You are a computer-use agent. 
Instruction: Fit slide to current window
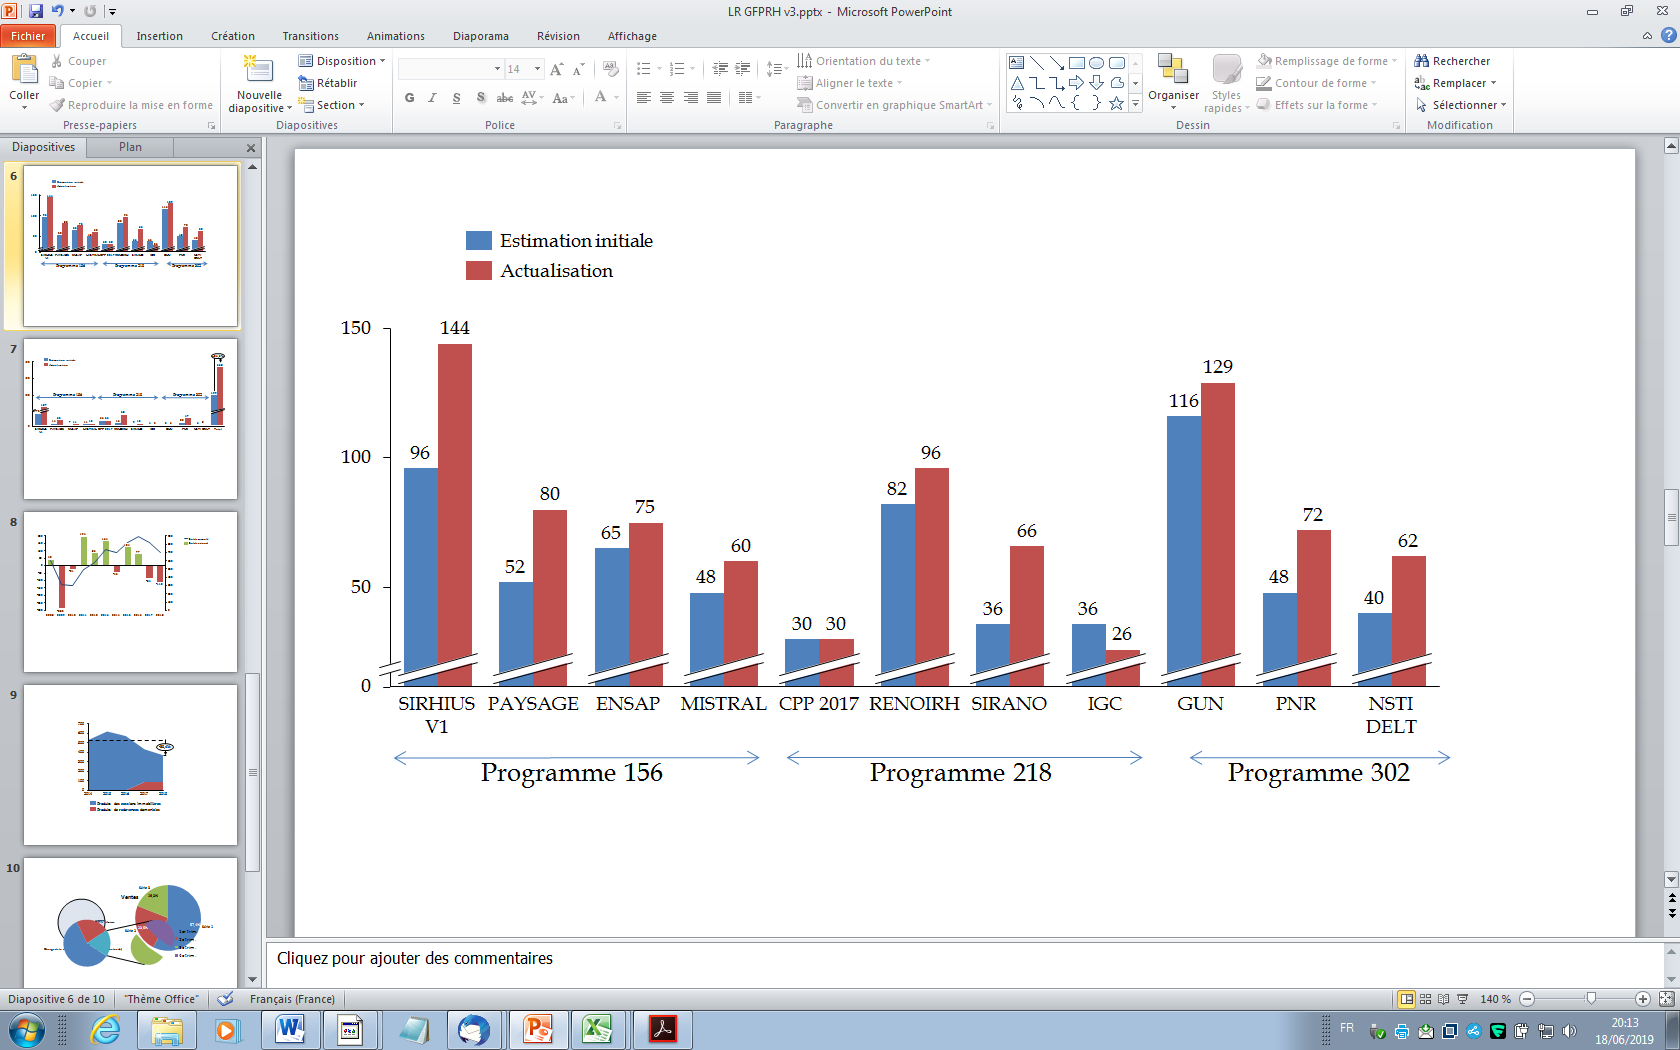pyautogui.click(x=1666, y=999)
